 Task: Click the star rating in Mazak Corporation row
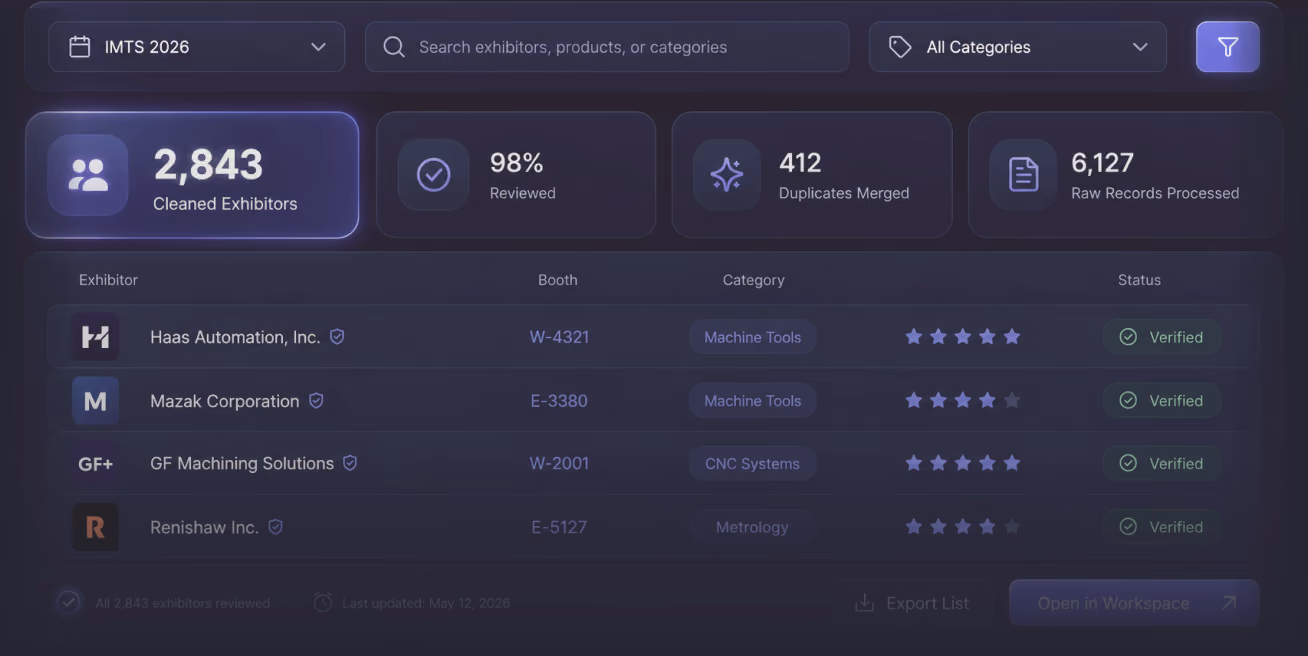click(962, 400)
